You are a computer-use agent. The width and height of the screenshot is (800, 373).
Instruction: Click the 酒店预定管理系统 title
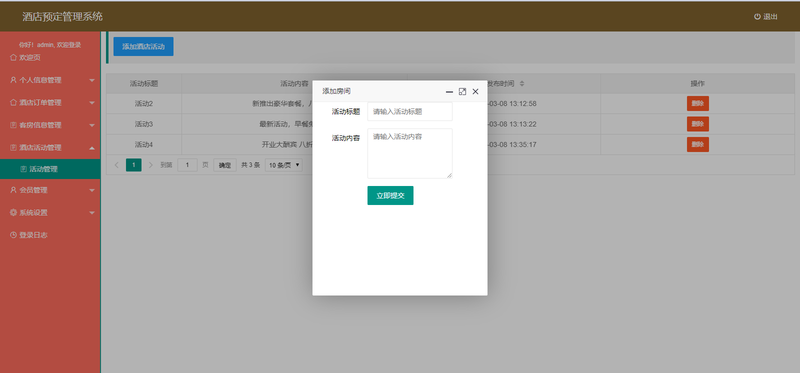62,17
